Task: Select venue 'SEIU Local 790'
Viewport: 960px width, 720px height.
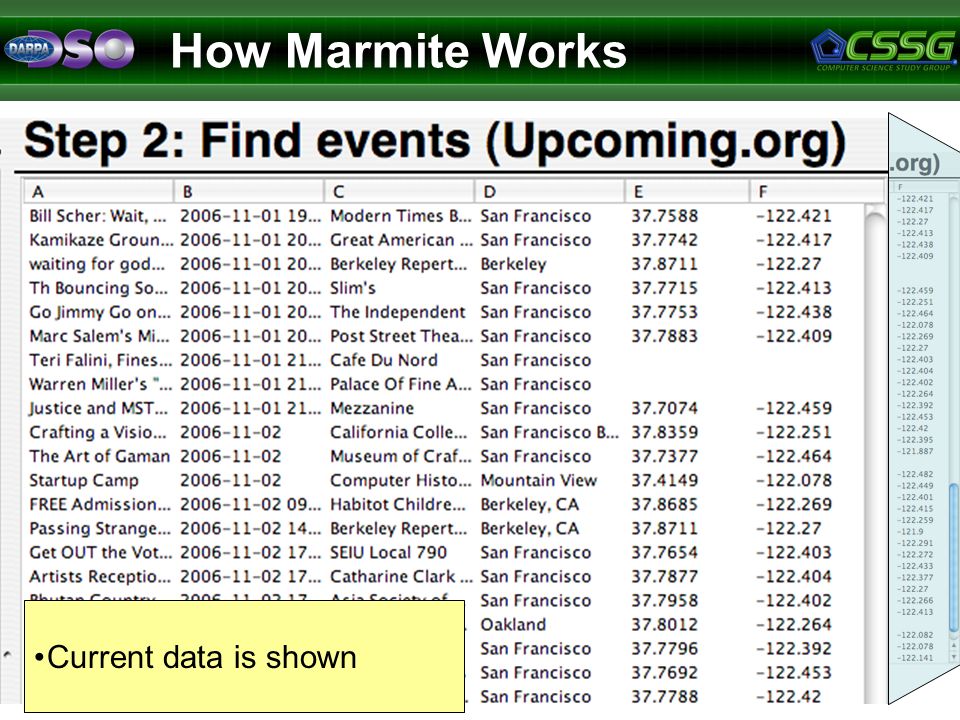Action: point(389,552)
